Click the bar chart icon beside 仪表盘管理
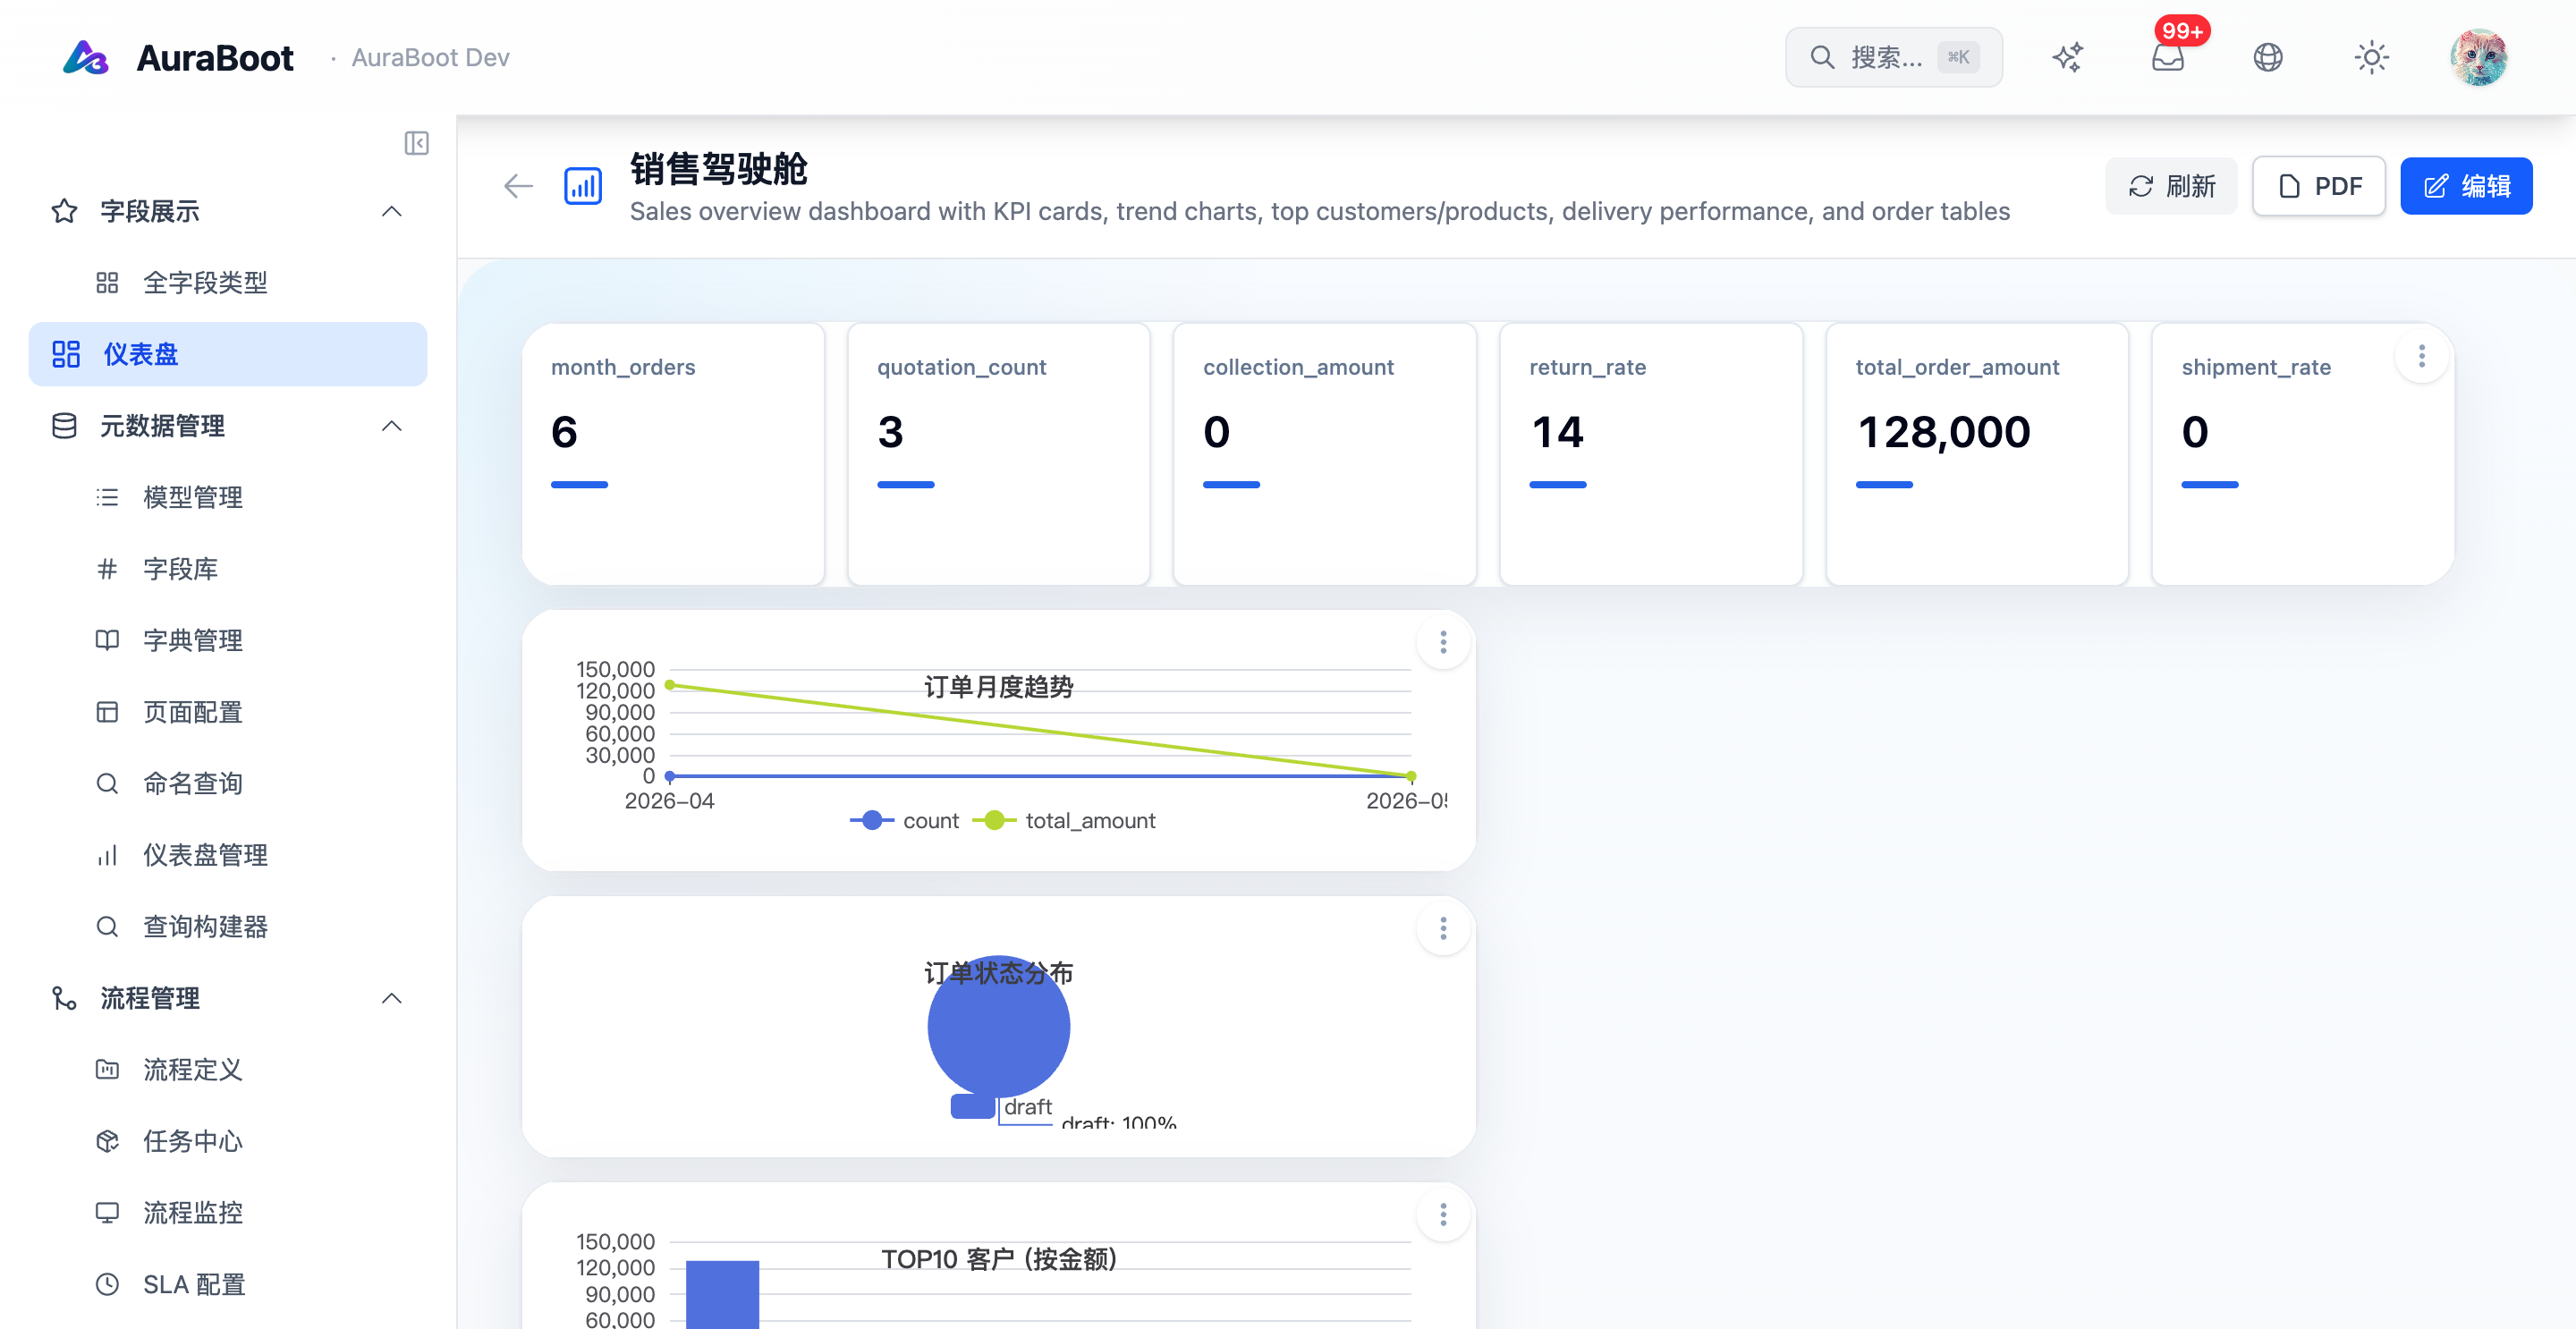 click(x=107, y=855)
